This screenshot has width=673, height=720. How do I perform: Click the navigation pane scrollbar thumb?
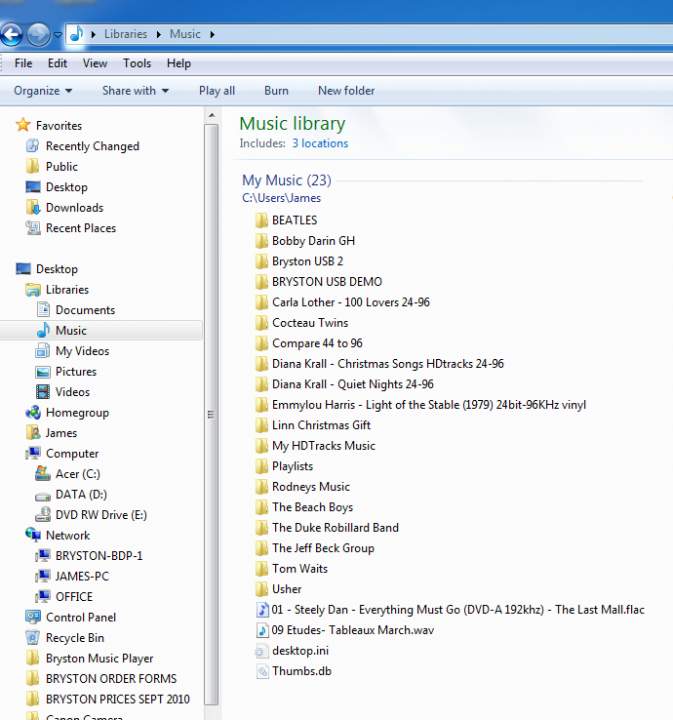tap(211, 414)
